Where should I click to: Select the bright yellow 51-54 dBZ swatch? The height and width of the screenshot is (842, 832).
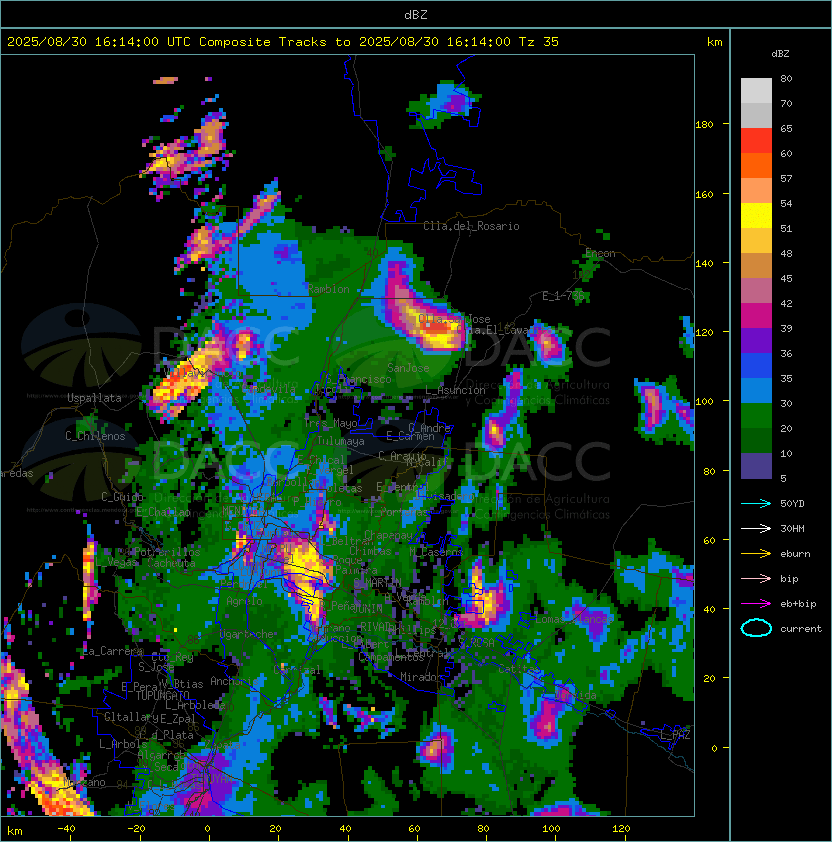(x=756, y=216)
